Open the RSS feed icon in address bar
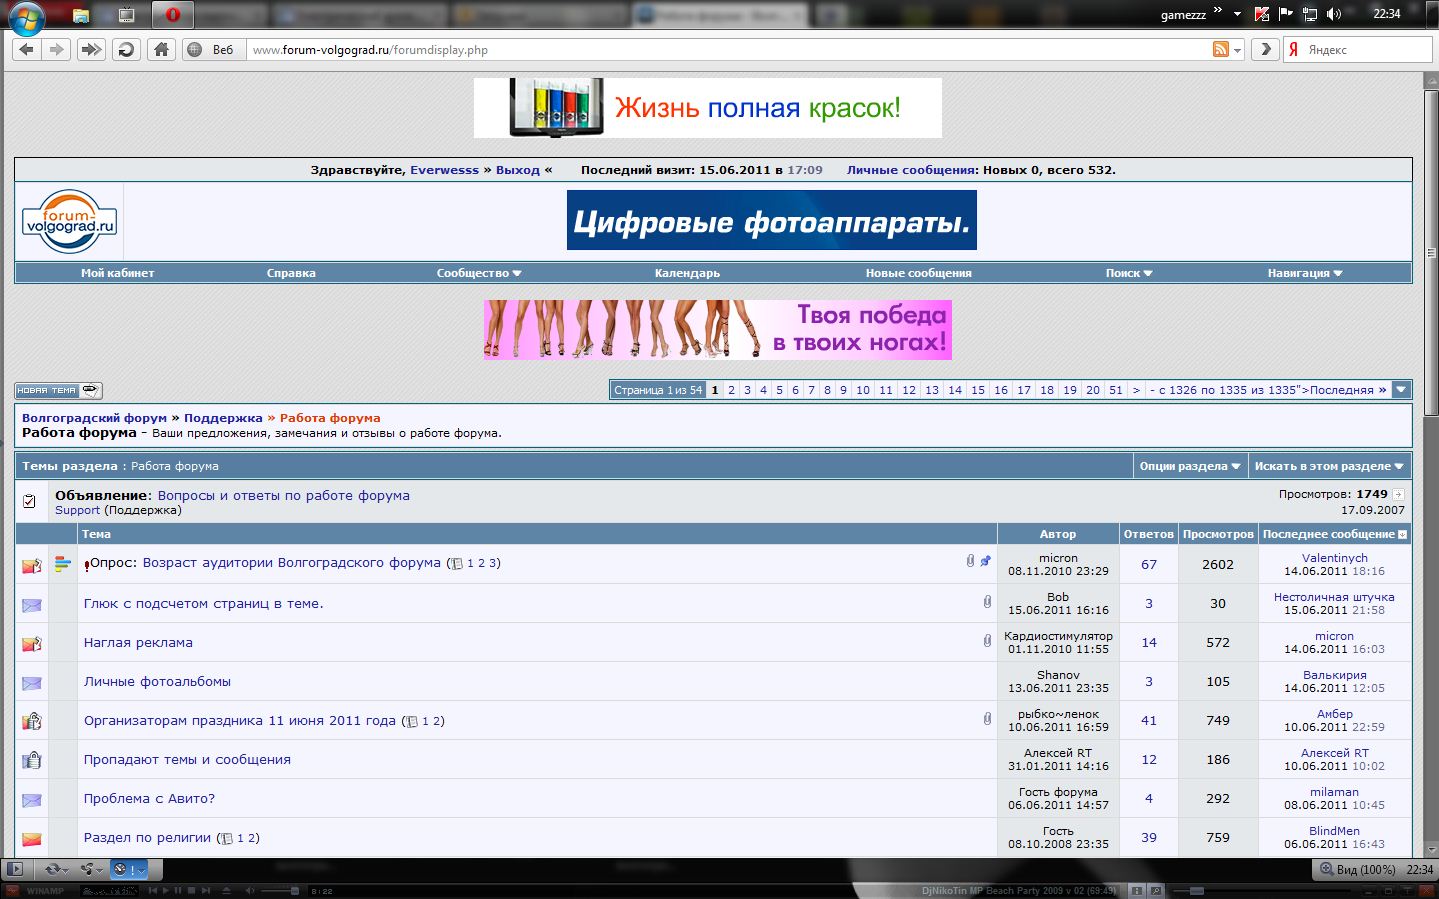The height and width of the screenshot is (899, 1439). (x=1220, y=50)
